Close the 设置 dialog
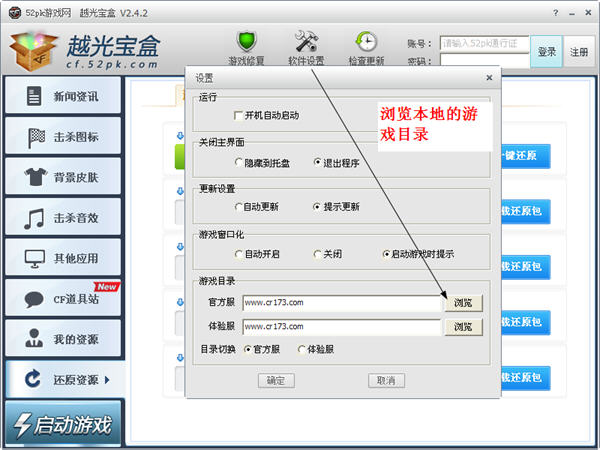Image resolution: width=600 pixels, height=450 pixels. click(x=489, y=78)
